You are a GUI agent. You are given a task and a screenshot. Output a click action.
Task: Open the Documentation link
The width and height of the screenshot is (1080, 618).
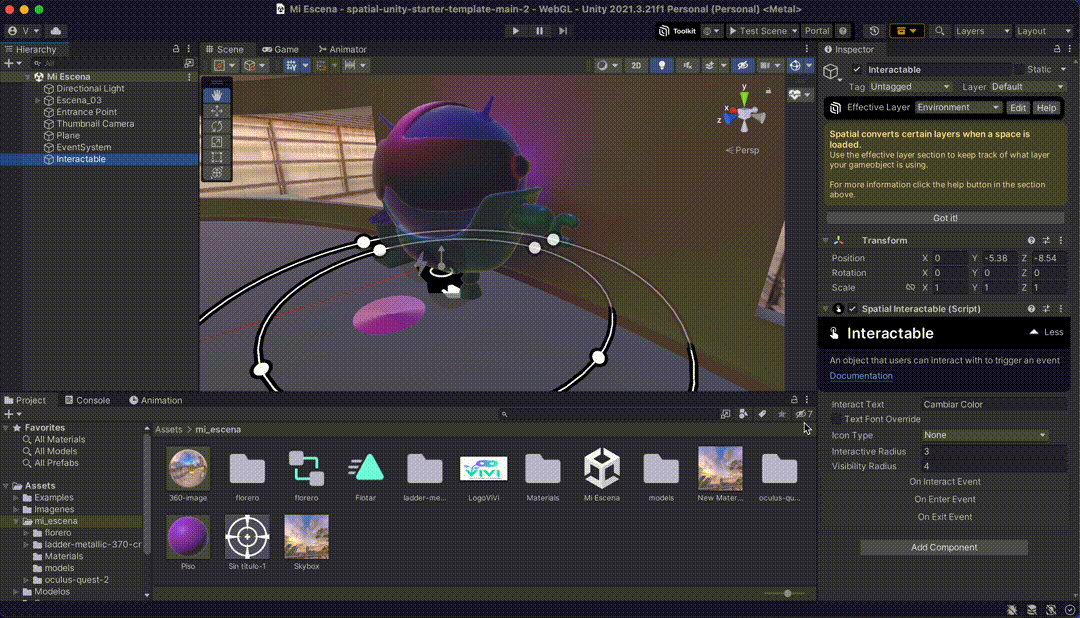pos(861,376)
